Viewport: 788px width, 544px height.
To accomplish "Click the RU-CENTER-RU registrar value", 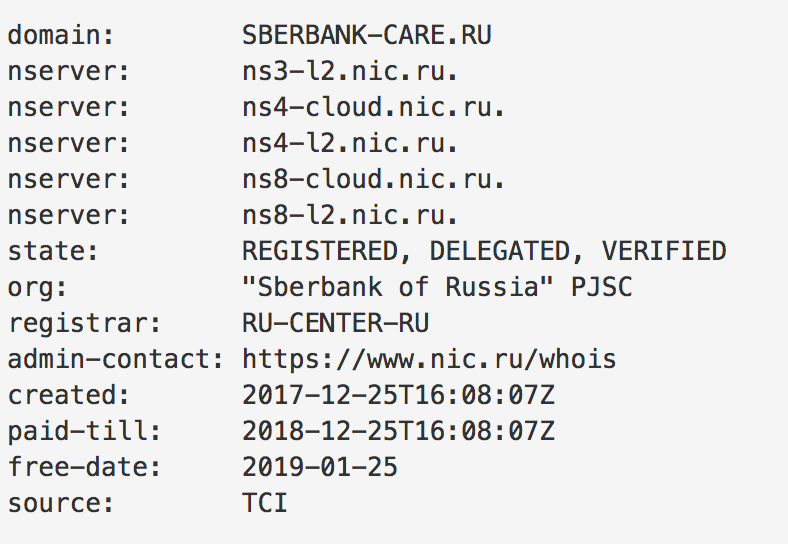I will (335, 323).
